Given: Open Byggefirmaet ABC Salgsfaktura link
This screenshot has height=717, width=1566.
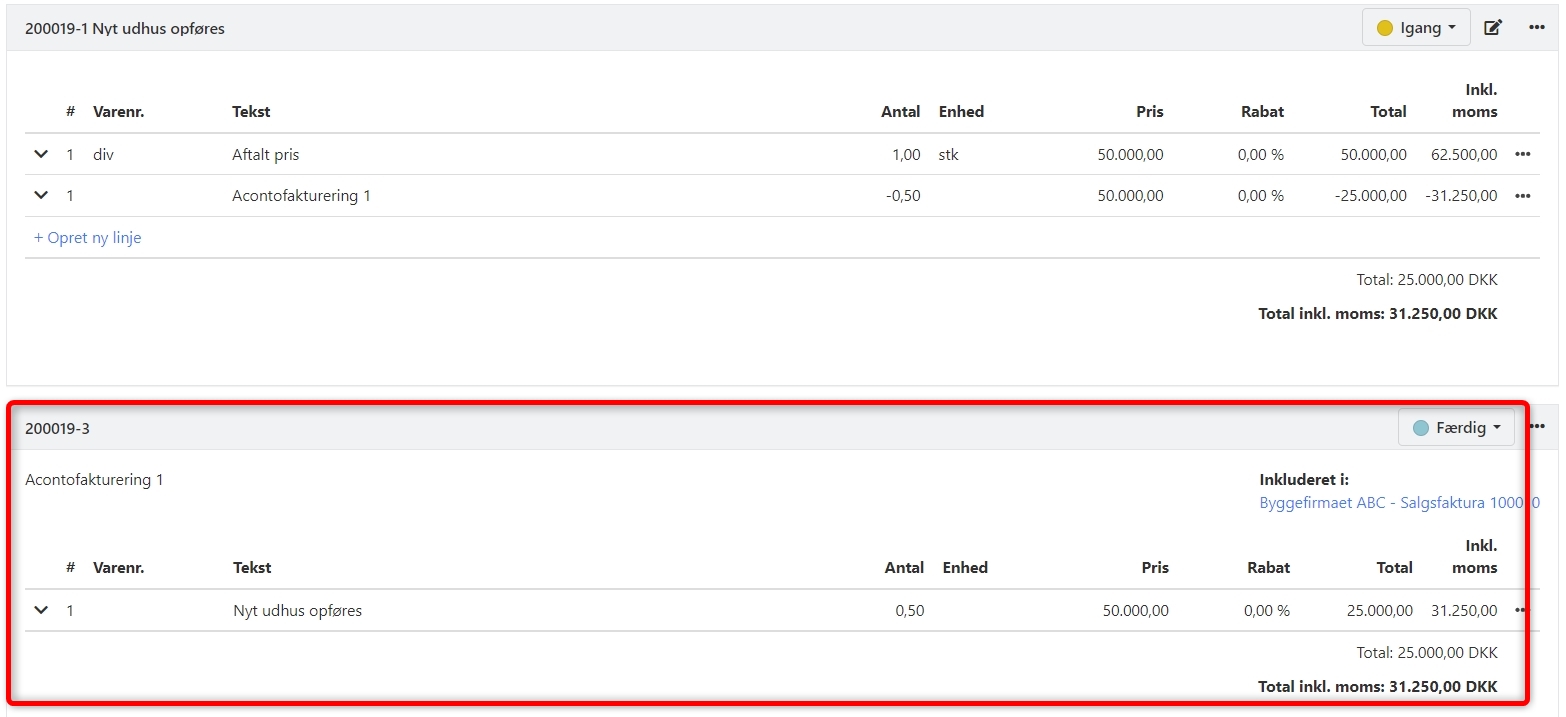Looking at the screenshot, I should tap(1398, 503).
